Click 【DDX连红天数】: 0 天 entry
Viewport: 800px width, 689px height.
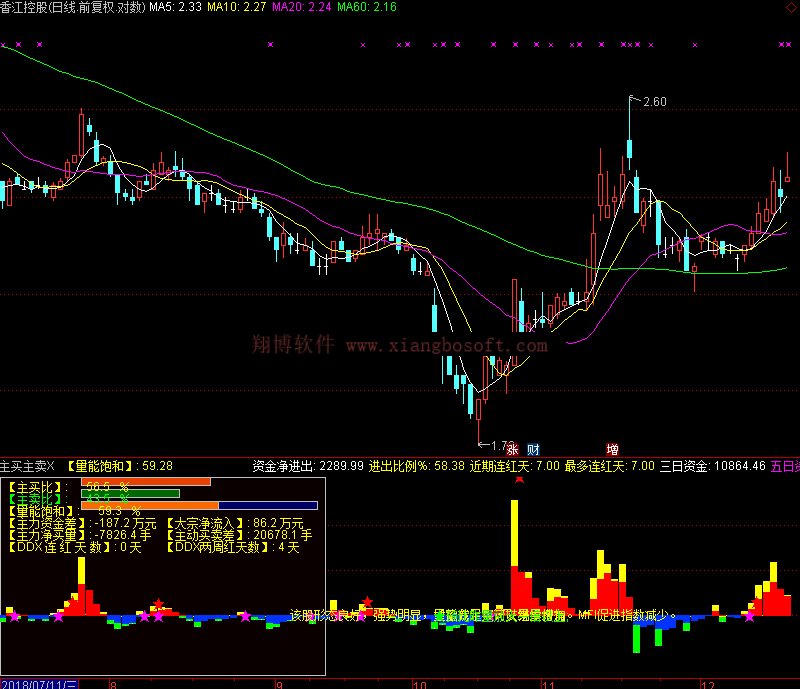[74, 548]
